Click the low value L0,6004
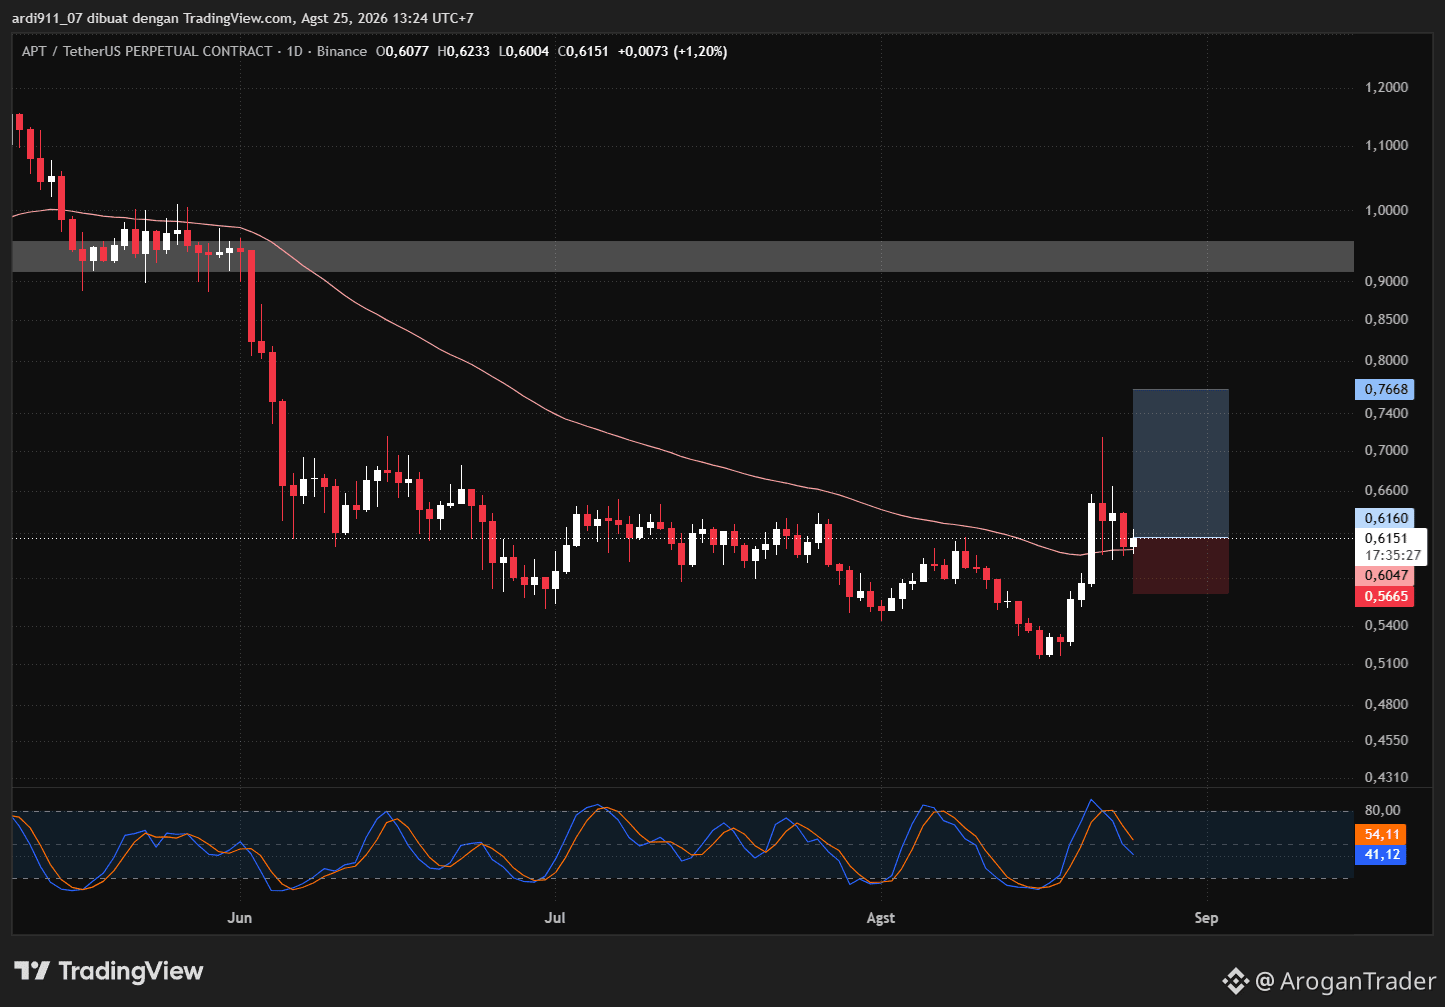Viewport: 1445px width, 1007px height. [x=524, y=51]
